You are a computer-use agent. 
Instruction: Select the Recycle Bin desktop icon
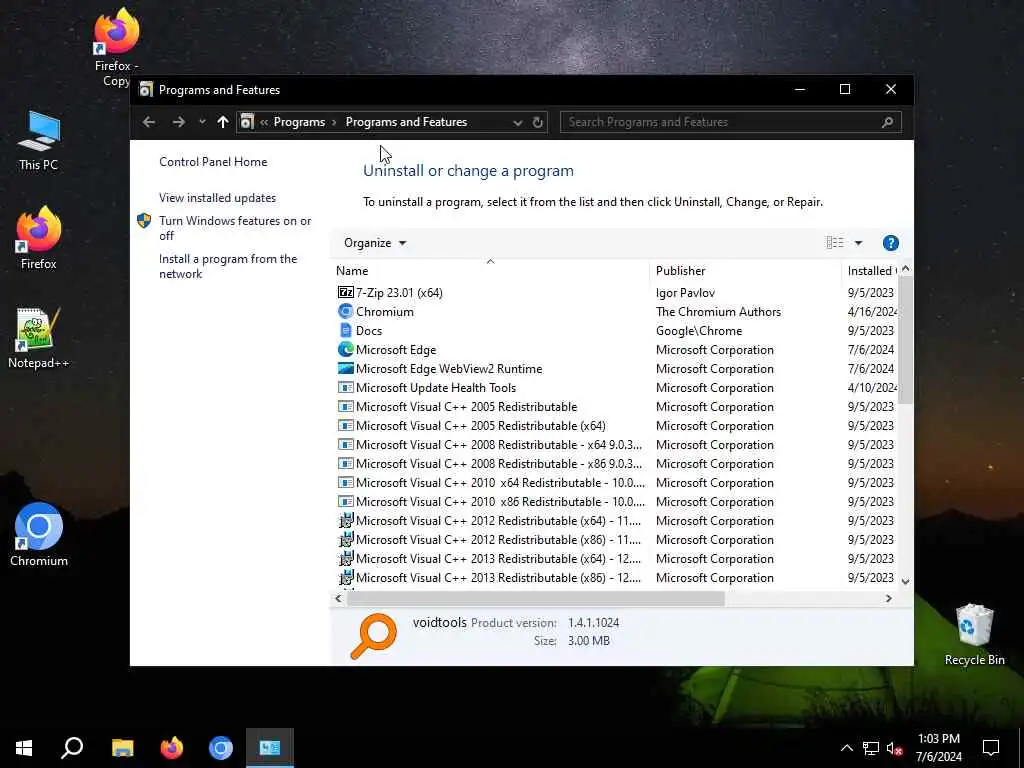point(974,635)
